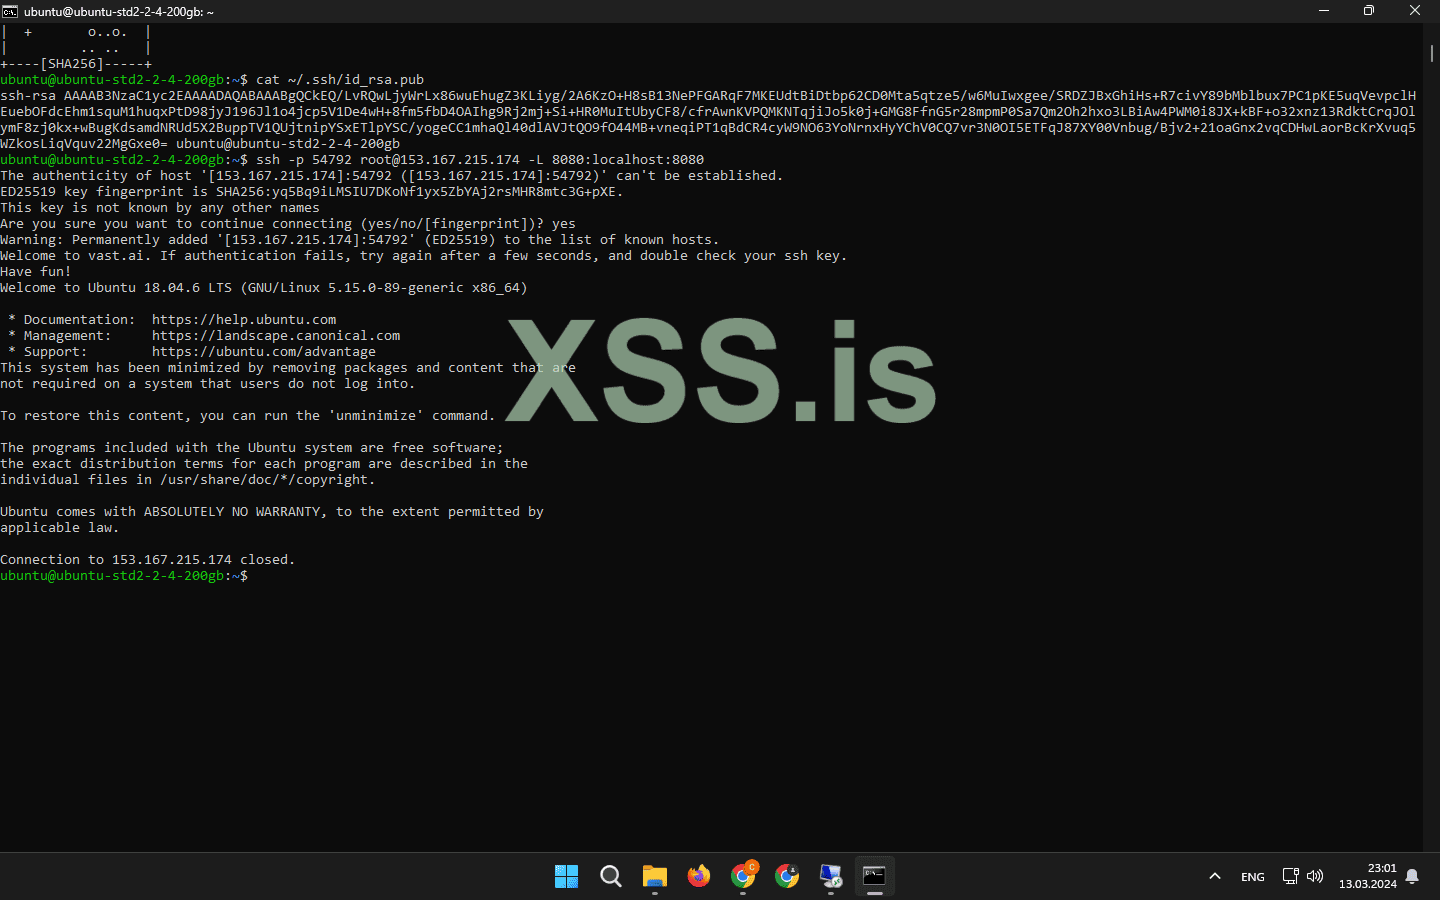Click 'Ubuntu comes with ABSOLUTELY NO WARRANTY' line

click(272, 512)
